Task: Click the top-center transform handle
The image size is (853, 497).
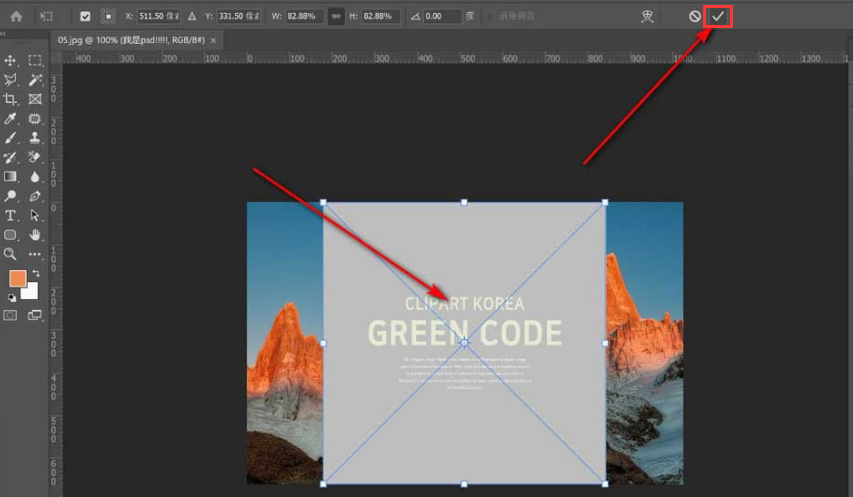Action: tap(464, 202)
